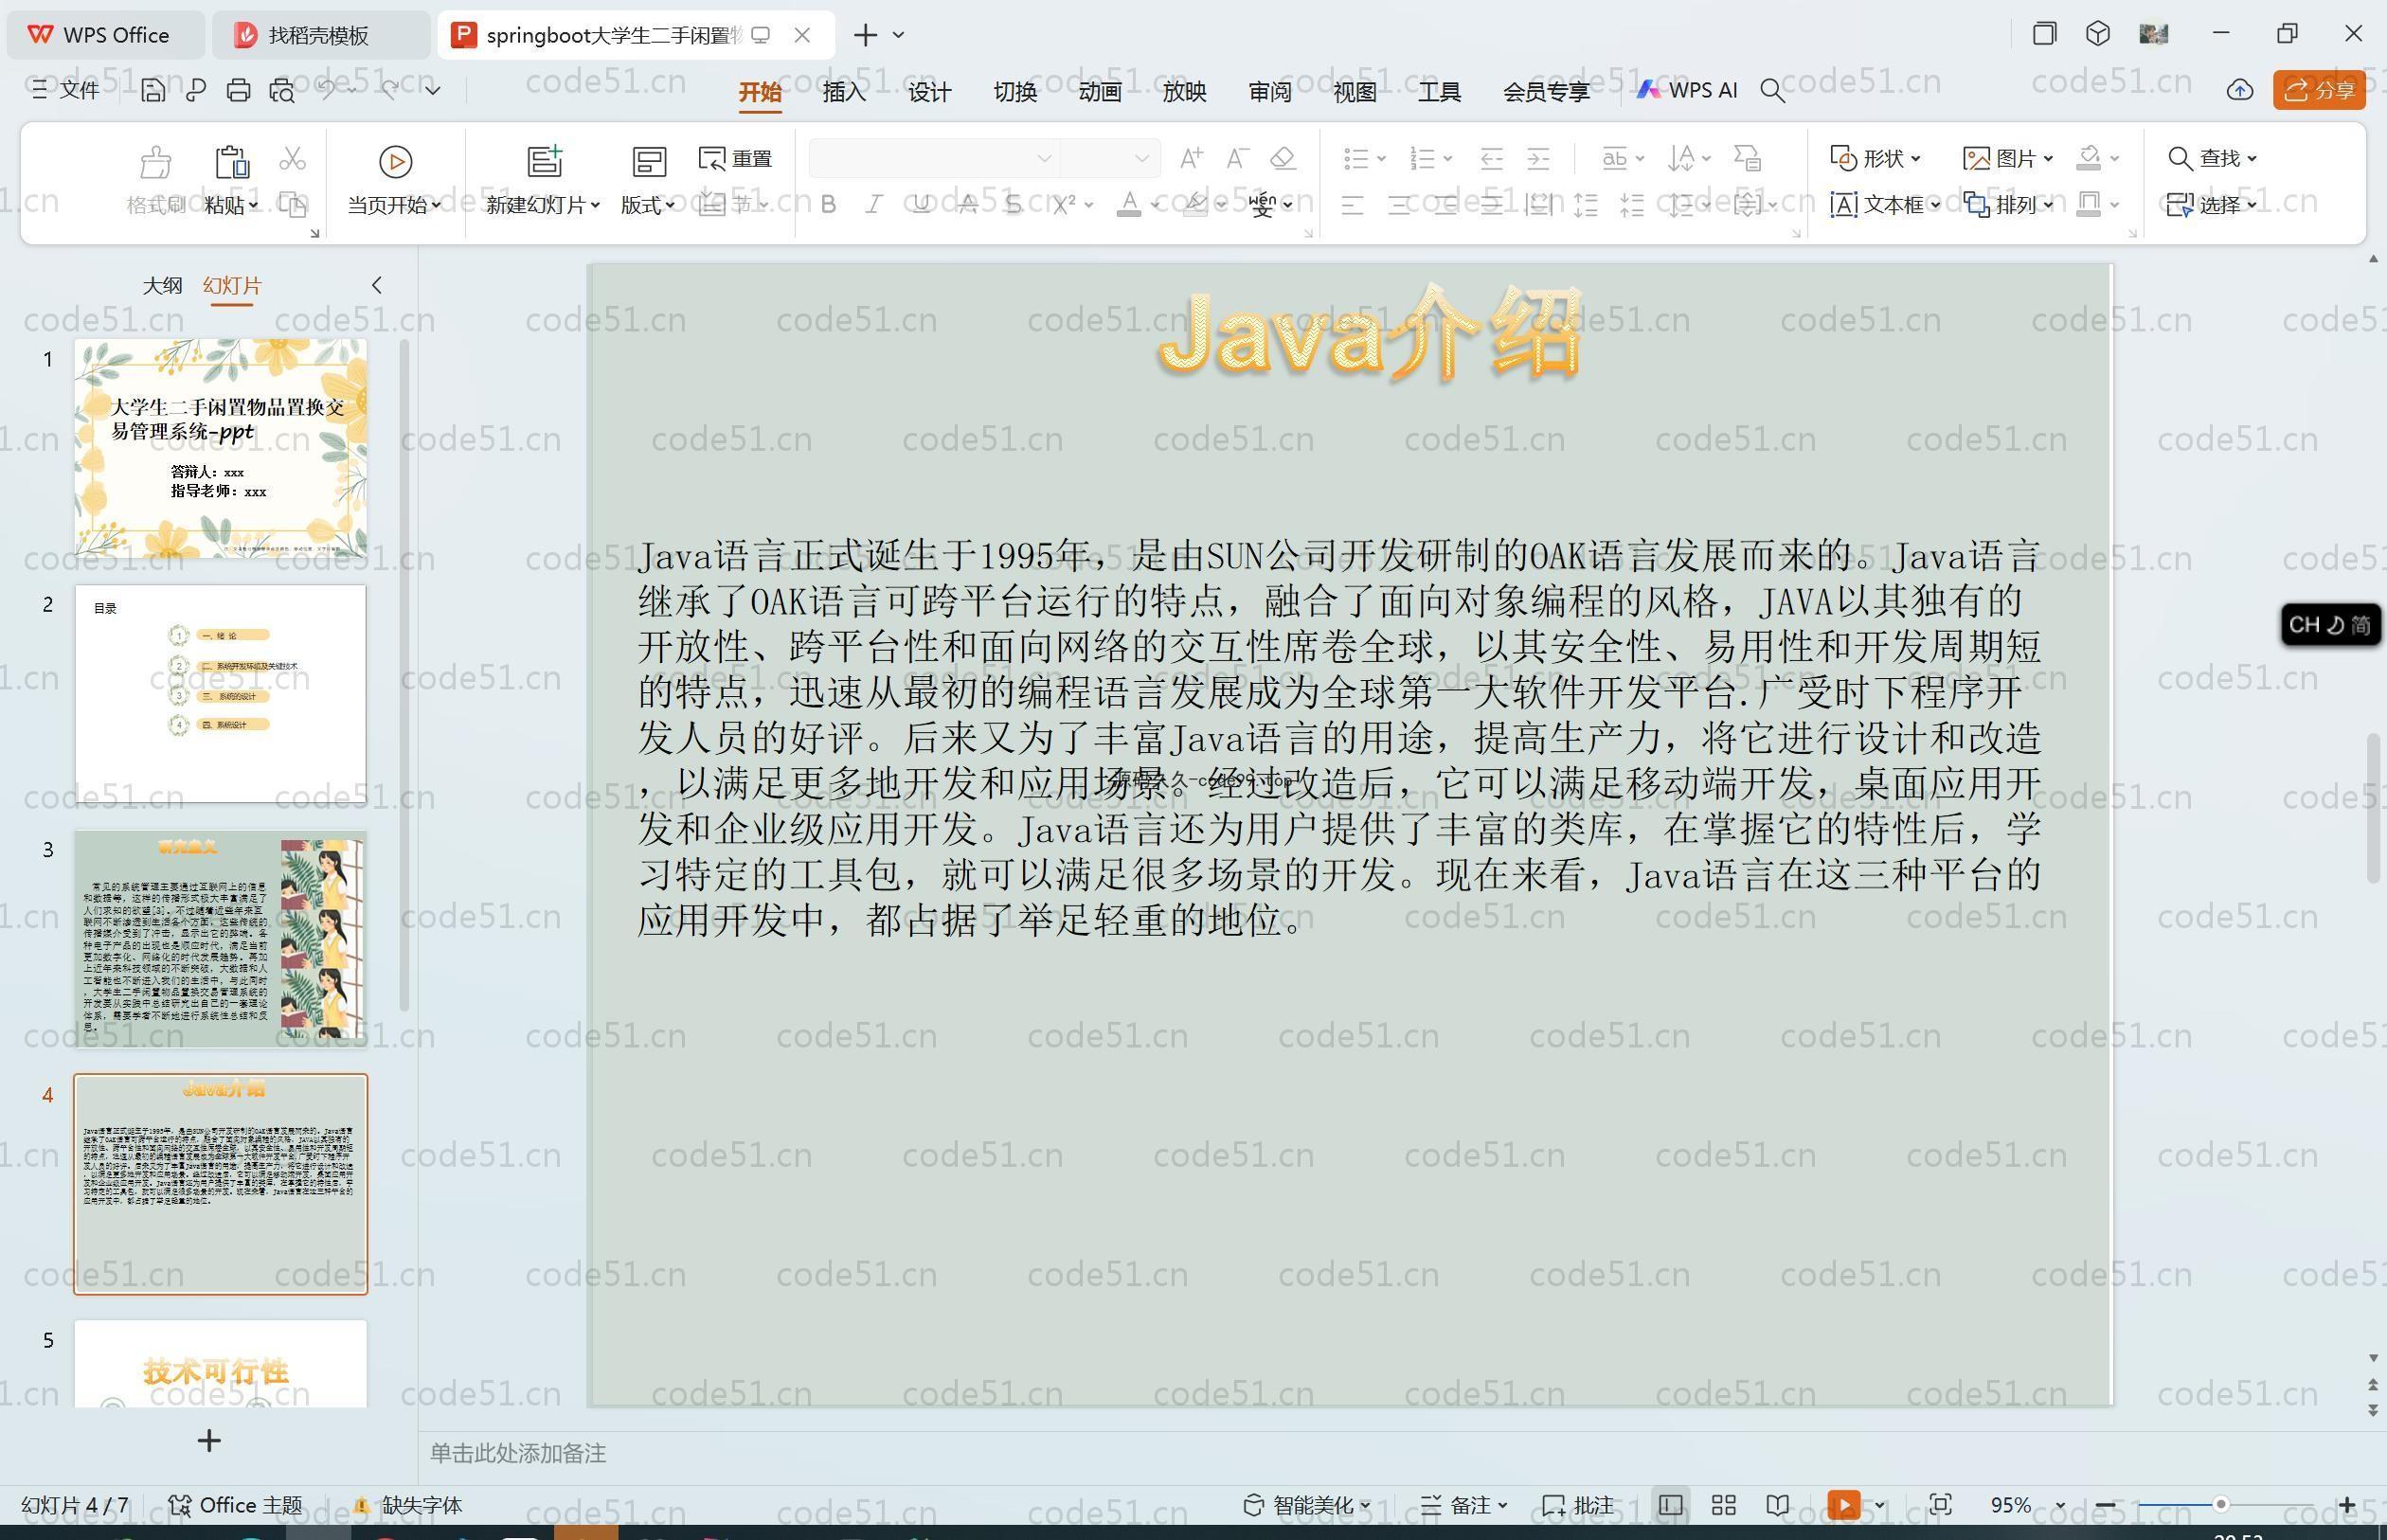Open the shape fill color dropdown
Viewport: 2387px width, 1540px height.
tap(2114, 158)
